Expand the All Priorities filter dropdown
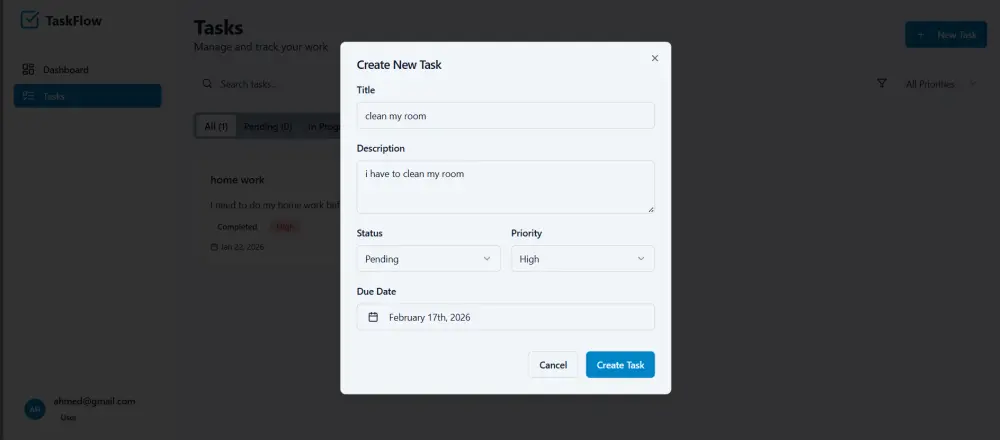Image resolution: width=1000 pixels, height=440 pixels. (x=940, y=84)
